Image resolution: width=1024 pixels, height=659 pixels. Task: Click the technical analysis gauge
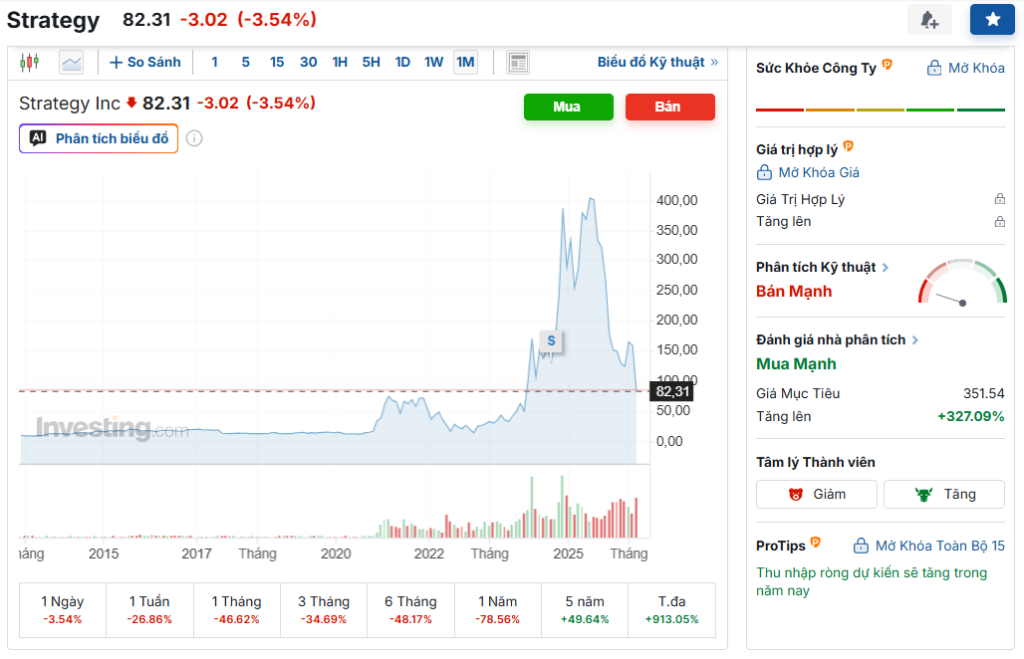point(962,282)
